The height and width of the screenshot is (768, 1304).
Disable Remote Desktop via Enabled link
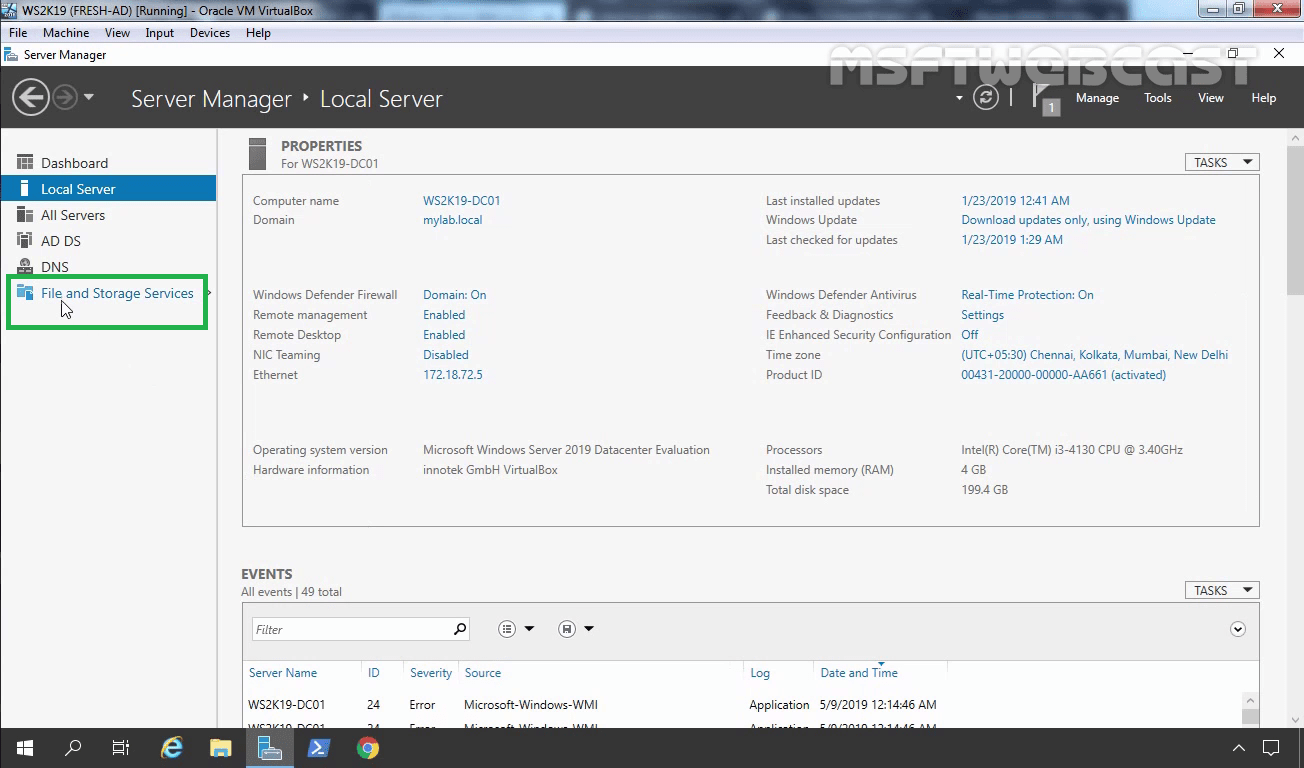[x=443, y=334]
